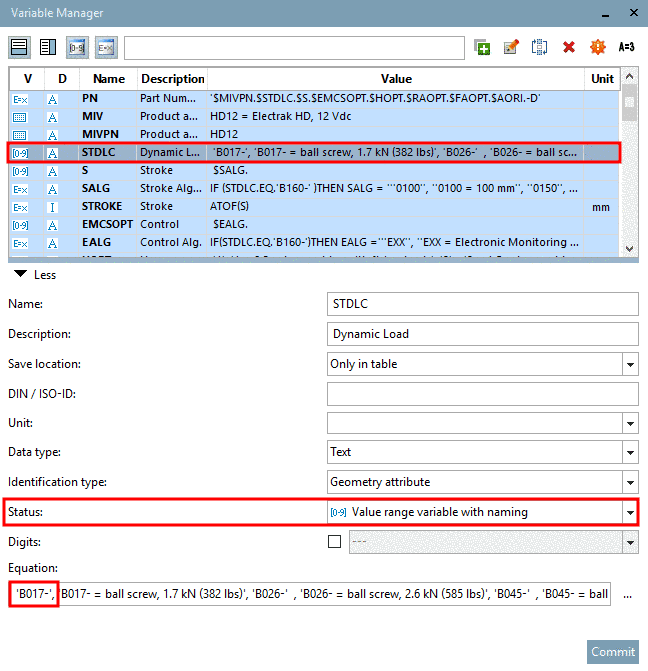
Task: Add a new variable with green plus icon
Action: click(x=482, y=47)
